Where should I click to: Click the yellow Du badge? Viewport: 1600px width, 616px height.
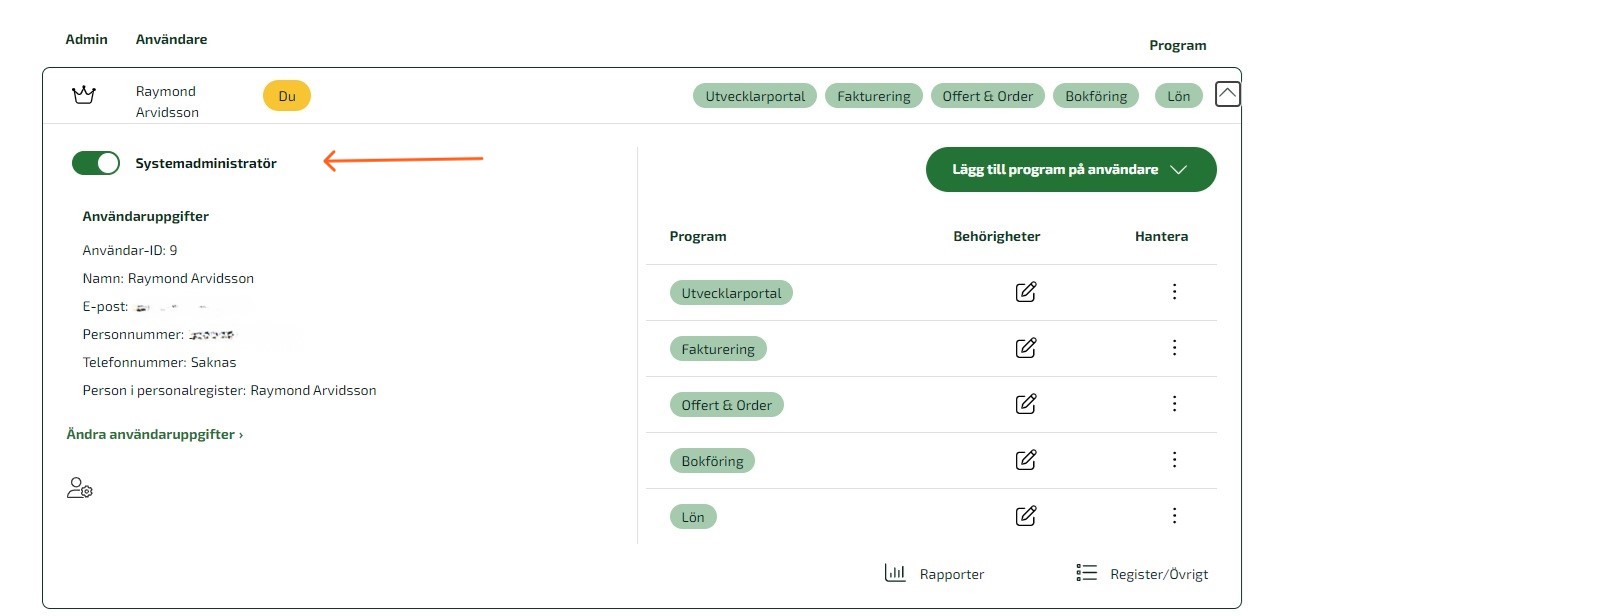click(x=287, y=96)
